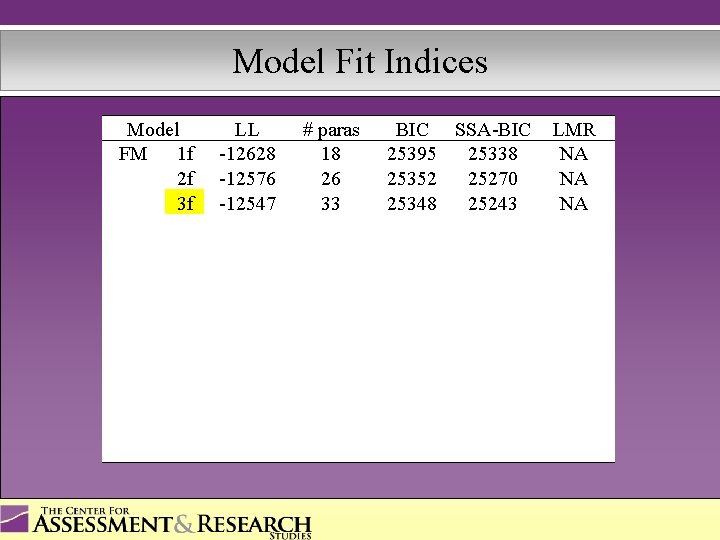The image size is (720, 540).
Task: Click the LMR NA cell in 1f row
Action: [x=574, y=154]
